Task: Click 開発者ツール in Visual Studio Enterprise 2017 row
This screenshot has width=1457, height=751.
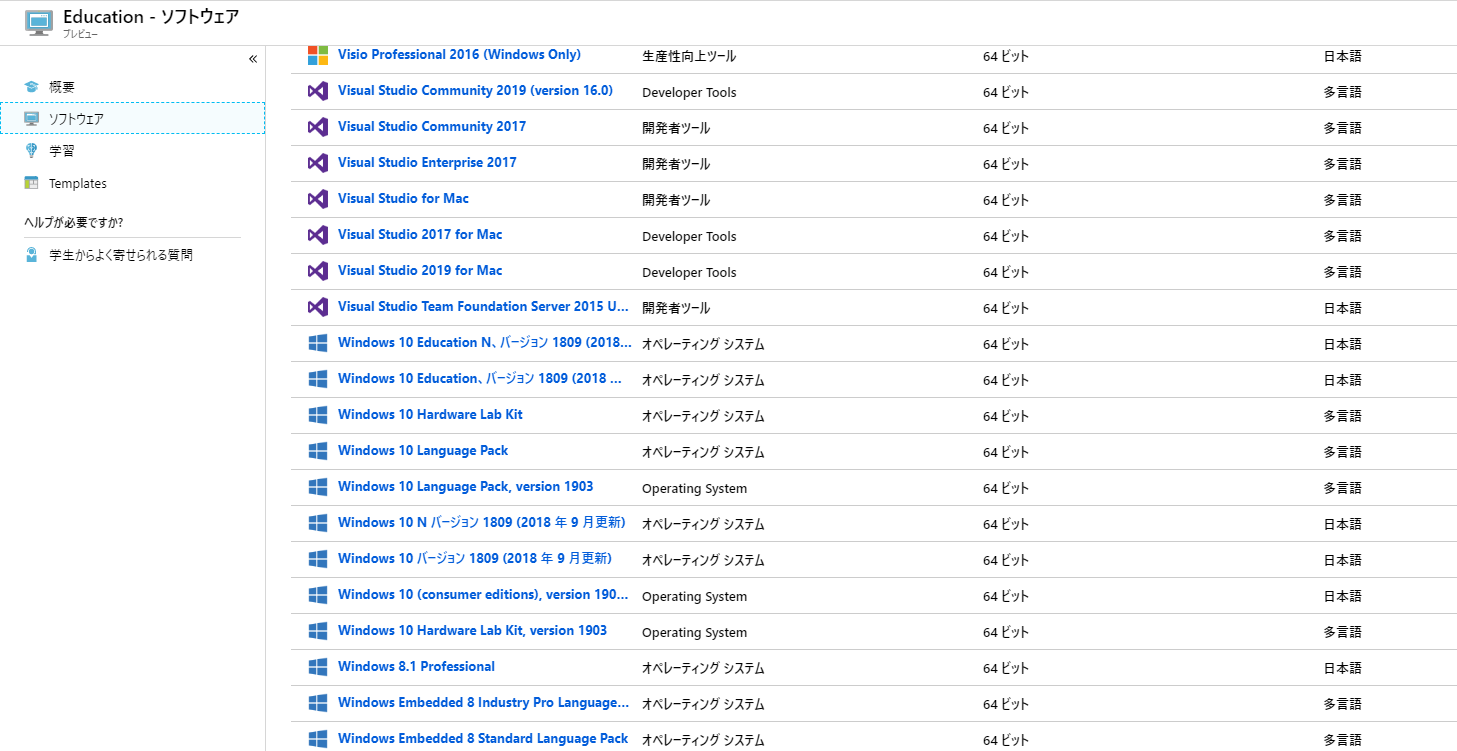Action: click(676, 164)
